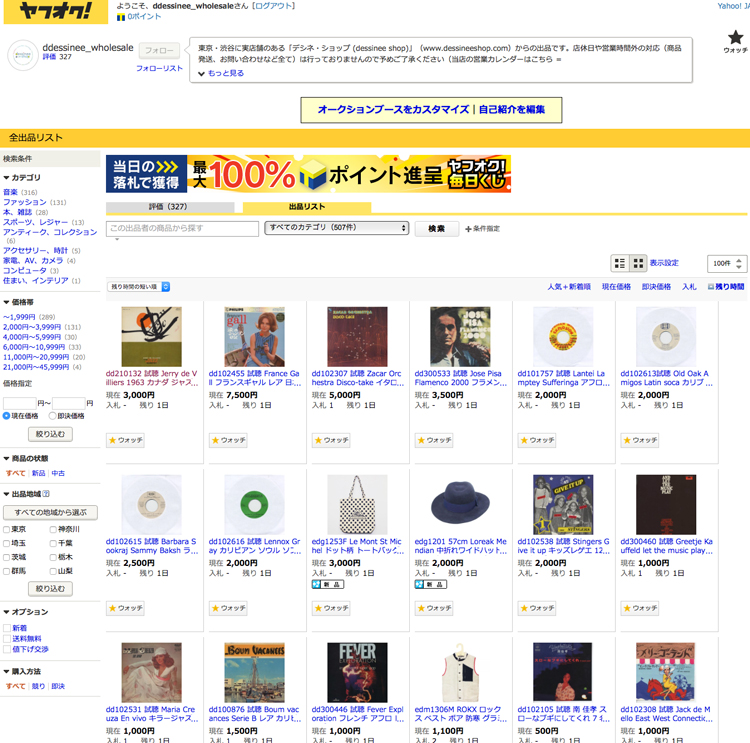Check the 千葉 region checkbox

(x=53, y=543)
